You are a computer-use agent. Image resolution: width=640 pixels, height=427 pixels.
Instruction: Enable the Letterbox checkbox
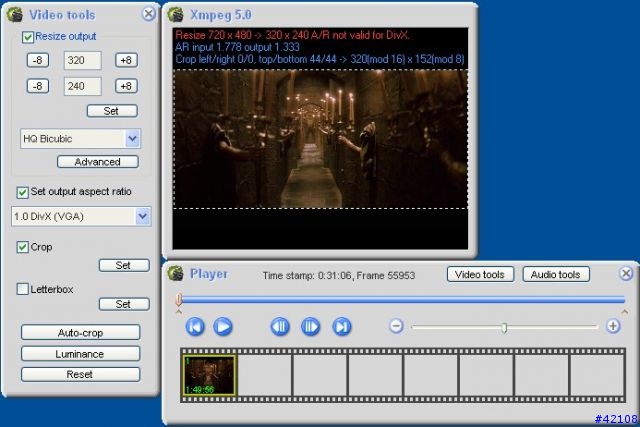pyautogui.click(x=22, y=289)
